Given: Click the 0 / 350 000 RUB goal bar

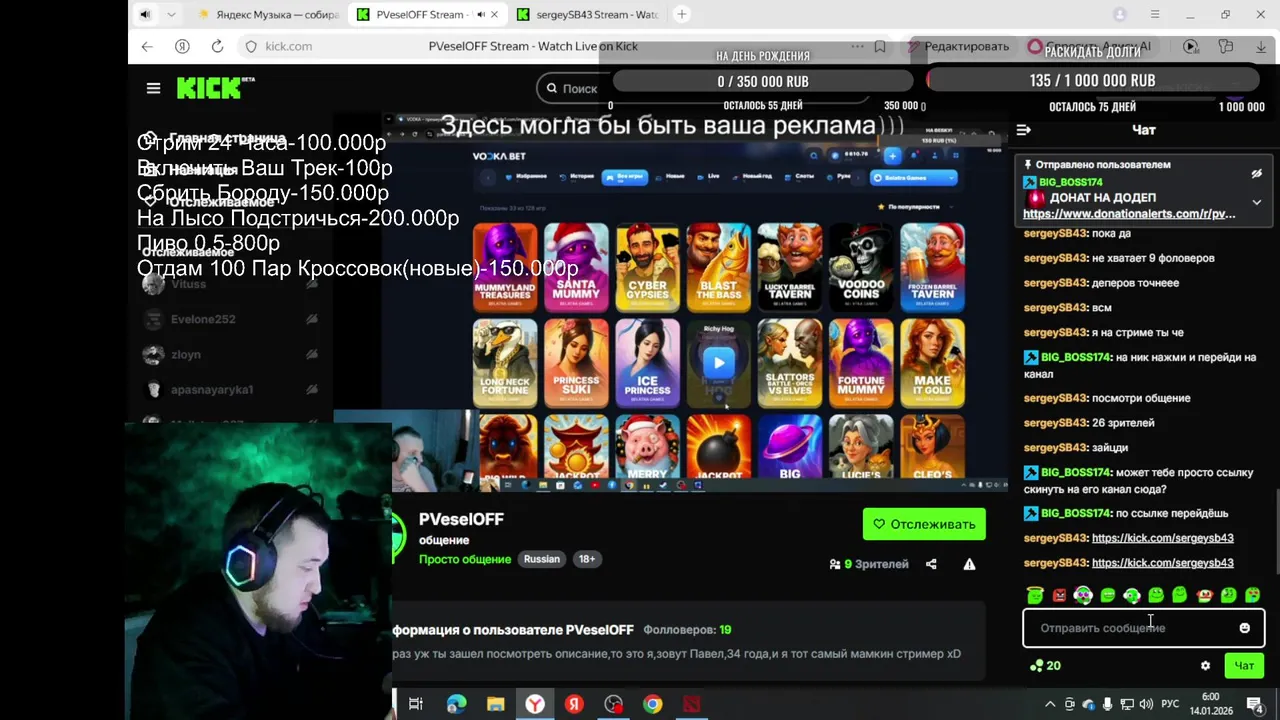Looking at the screenshot, I should (x=763, y=81).
